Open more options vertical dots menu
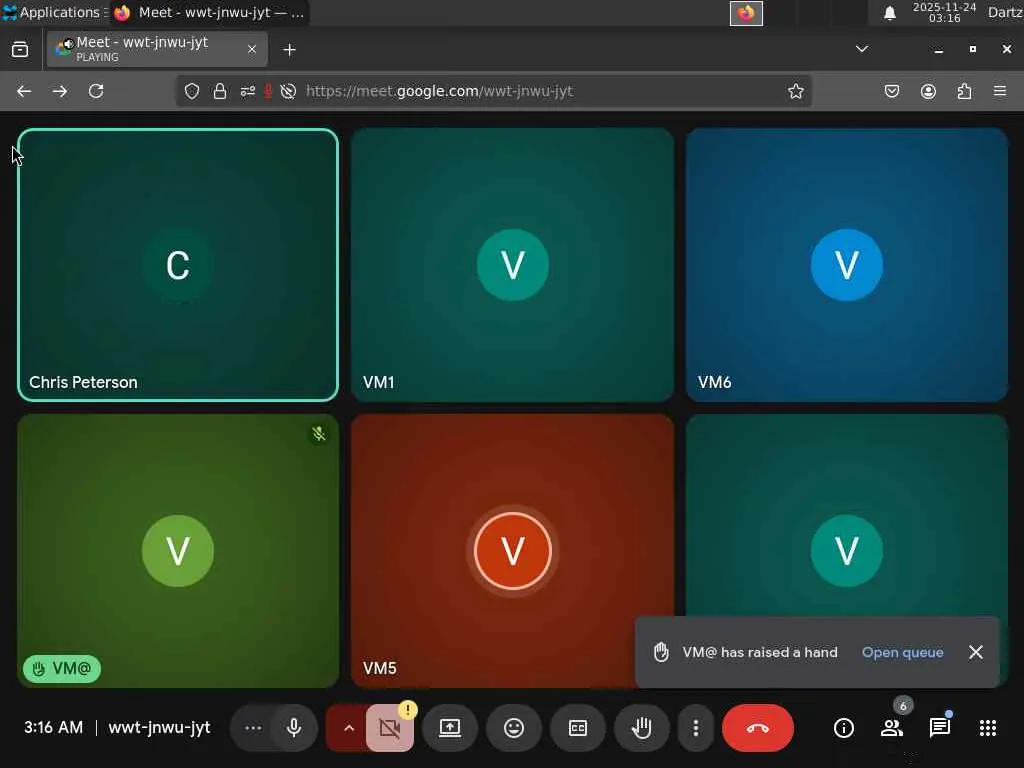Image resolution: width=1024 pixels, height=768 pixels. click(x=696, y=728)
